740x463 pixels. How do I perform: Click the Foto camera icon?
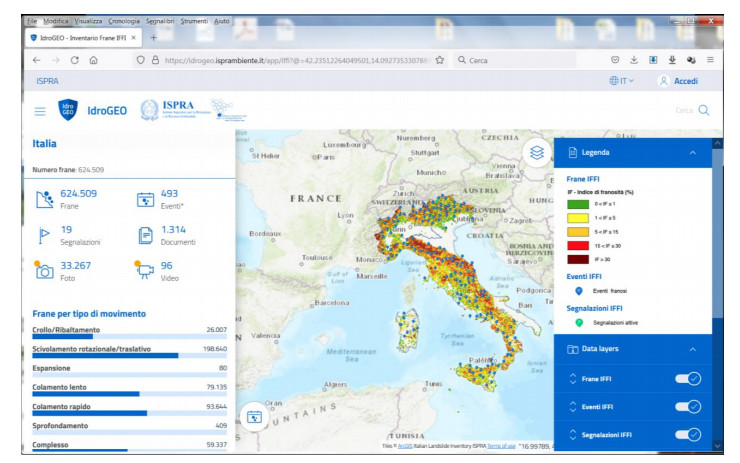(44, 268)
